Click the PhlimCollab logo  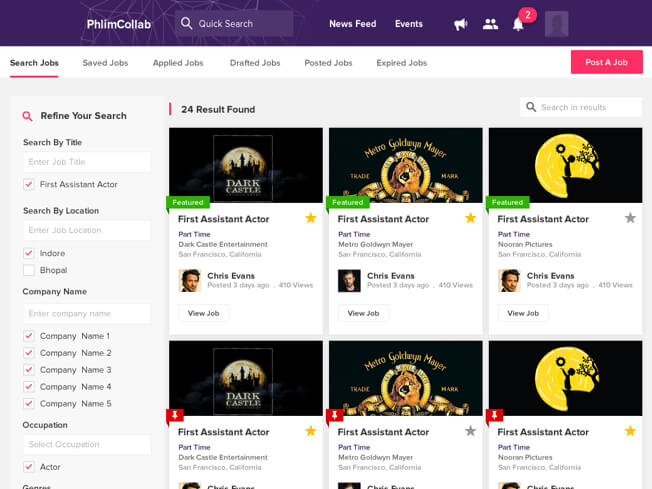(119, 24)
